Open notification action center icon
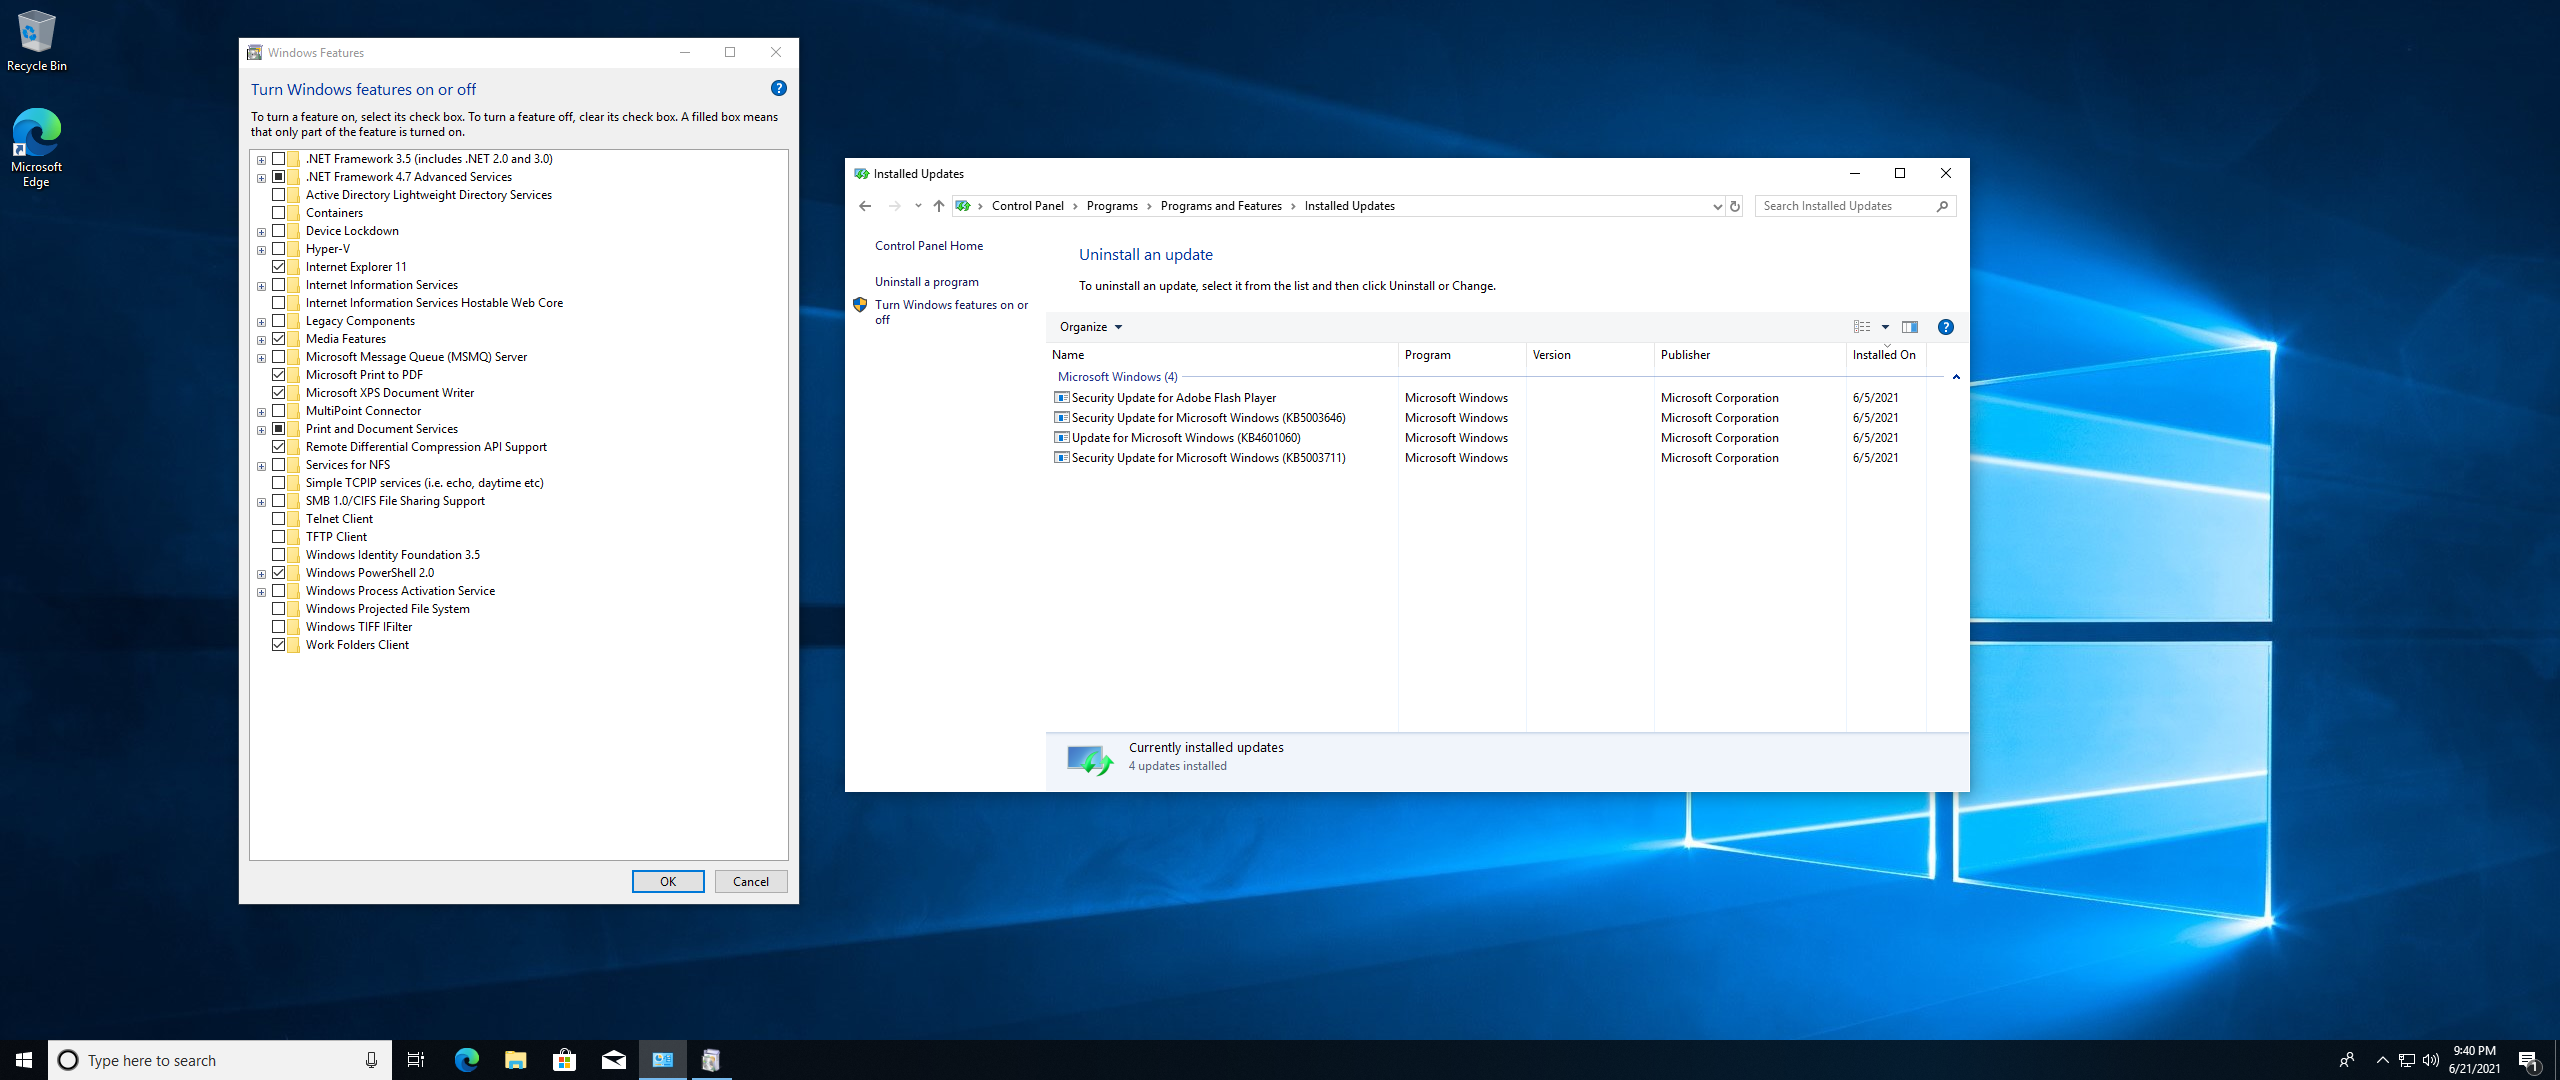The width and height of the screenshot is (2560, 1080). click(x=2529, y=1060)
